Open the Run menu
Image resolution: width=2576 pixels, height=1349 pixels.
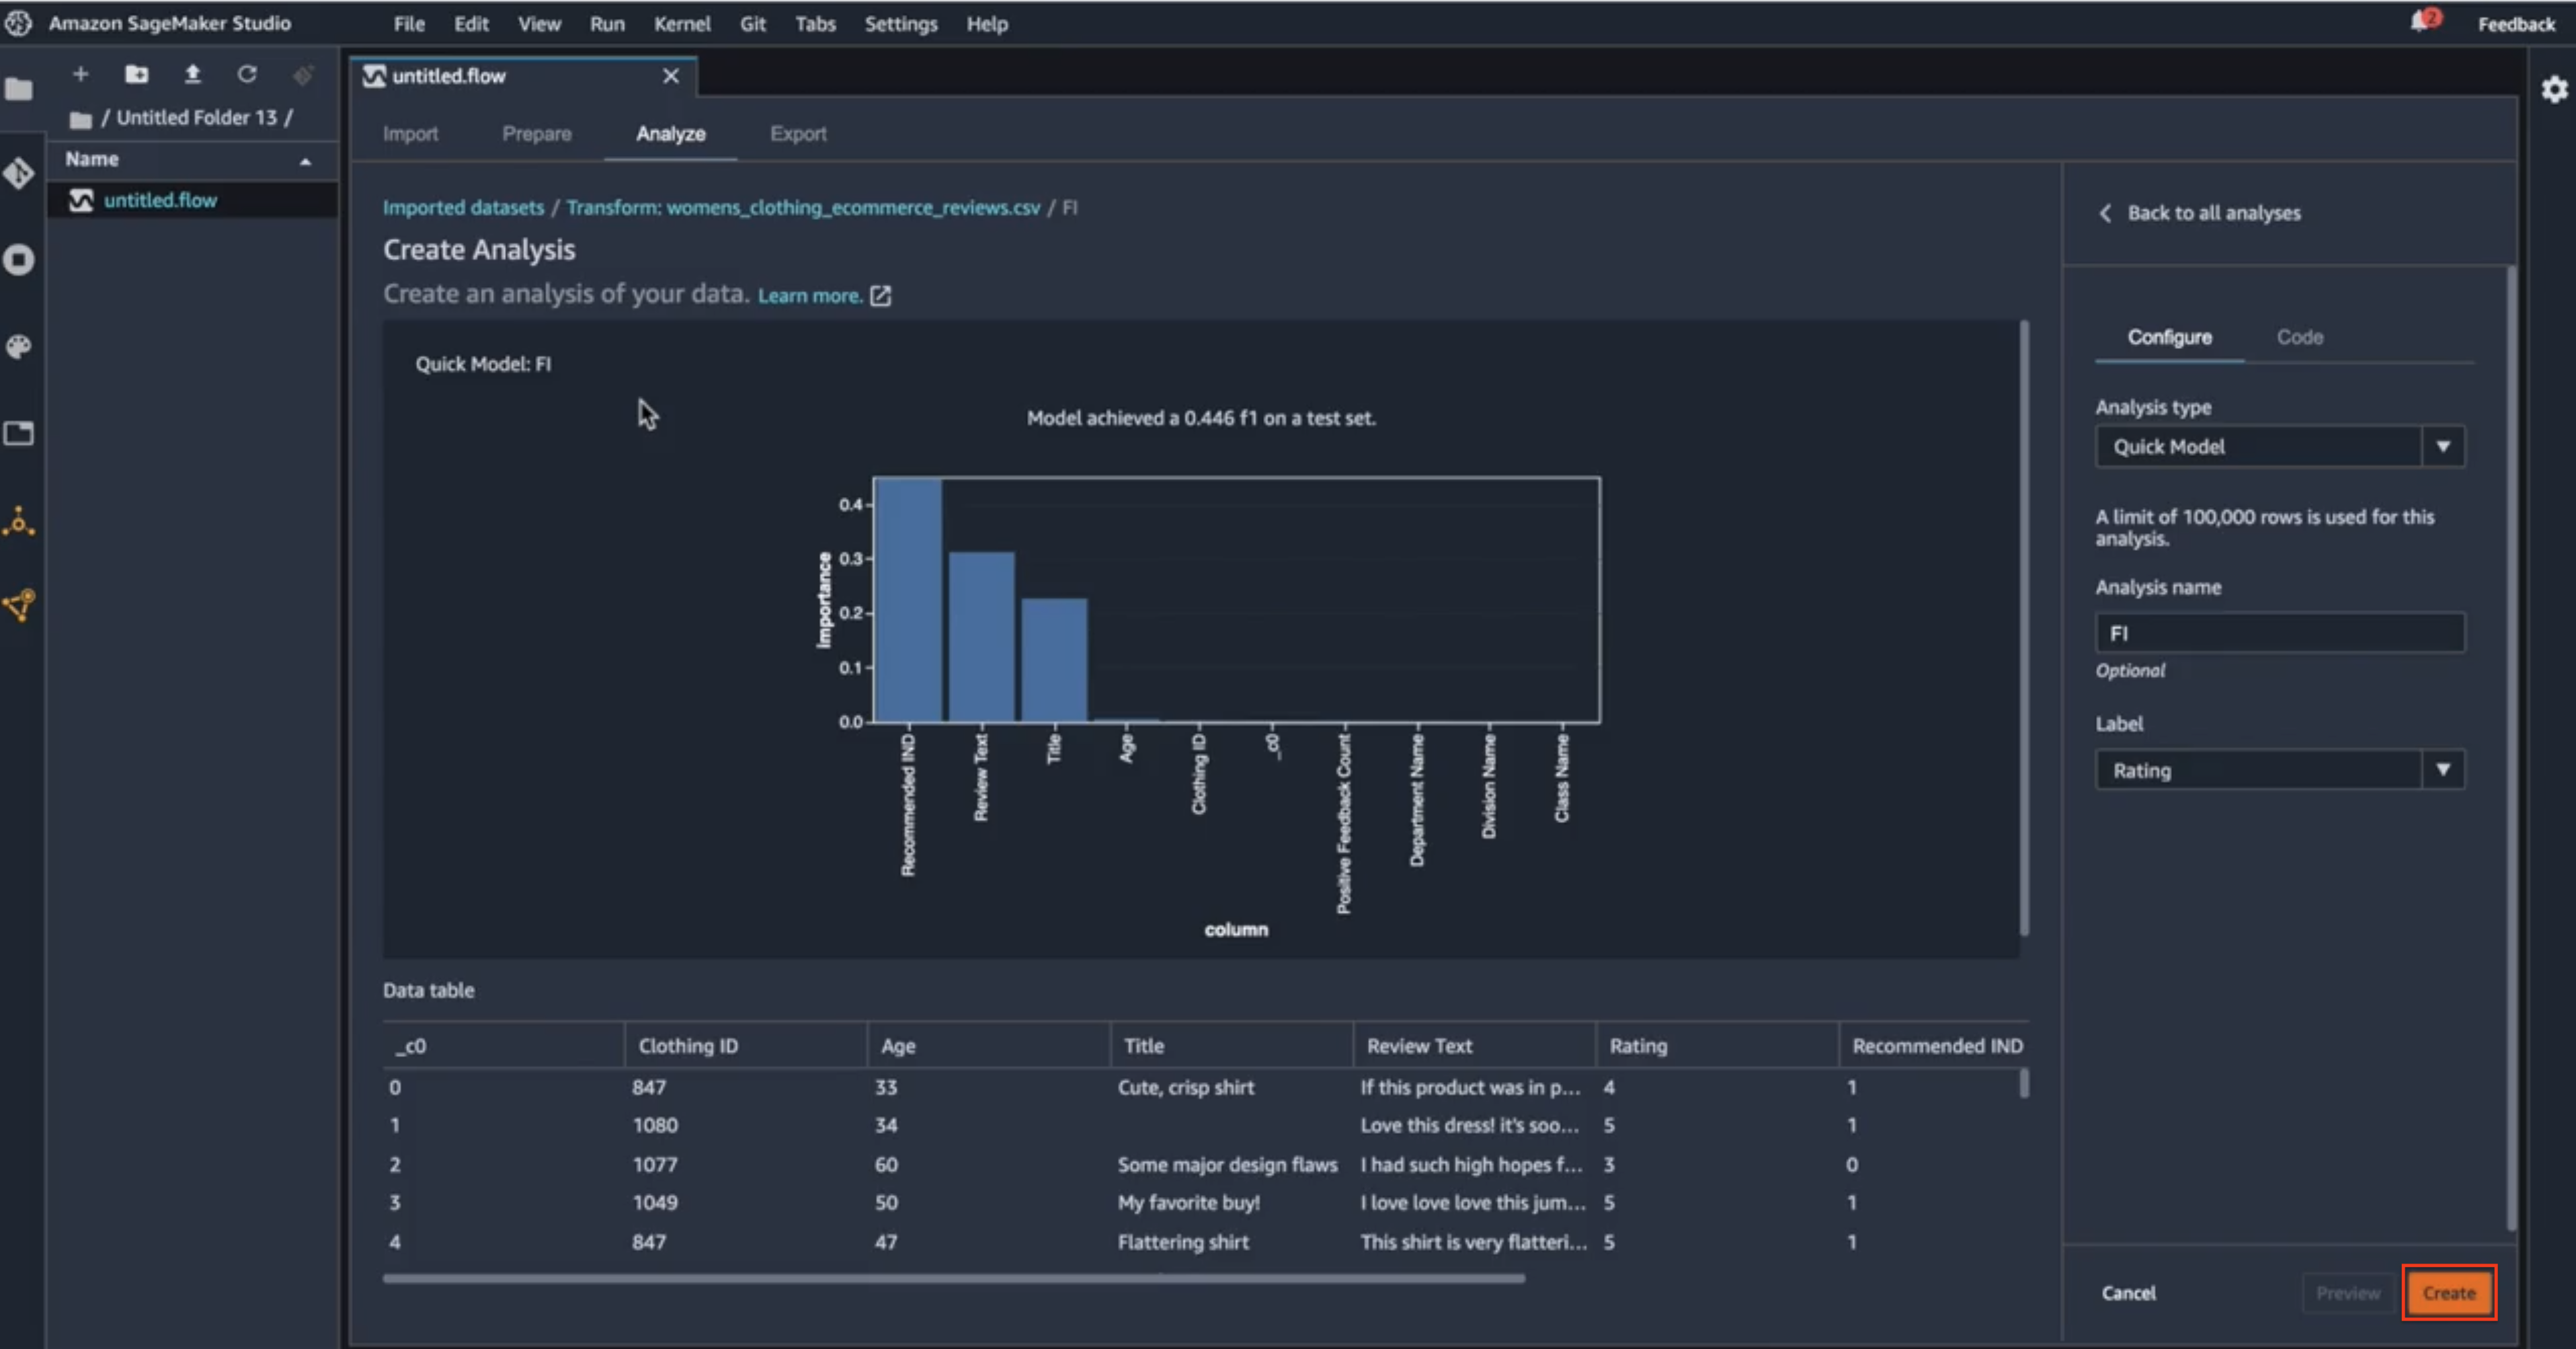(607, 24)
